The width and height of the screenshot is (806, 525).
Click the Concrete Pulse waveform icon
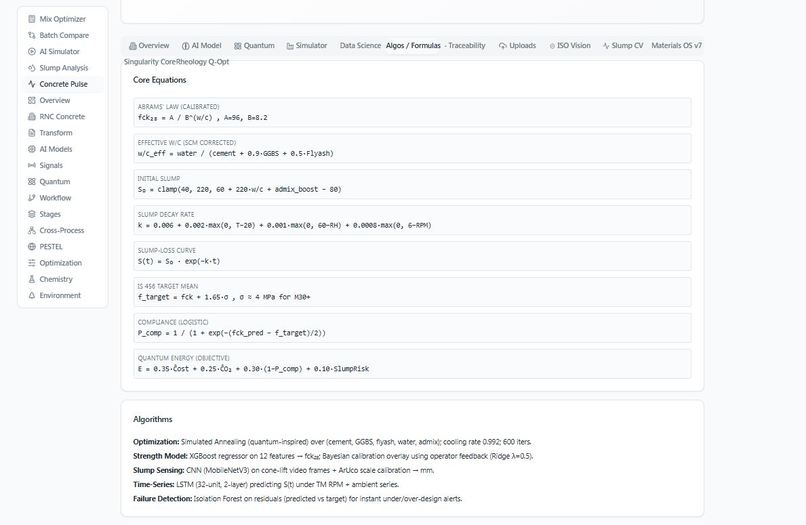(x=32, y=84)
